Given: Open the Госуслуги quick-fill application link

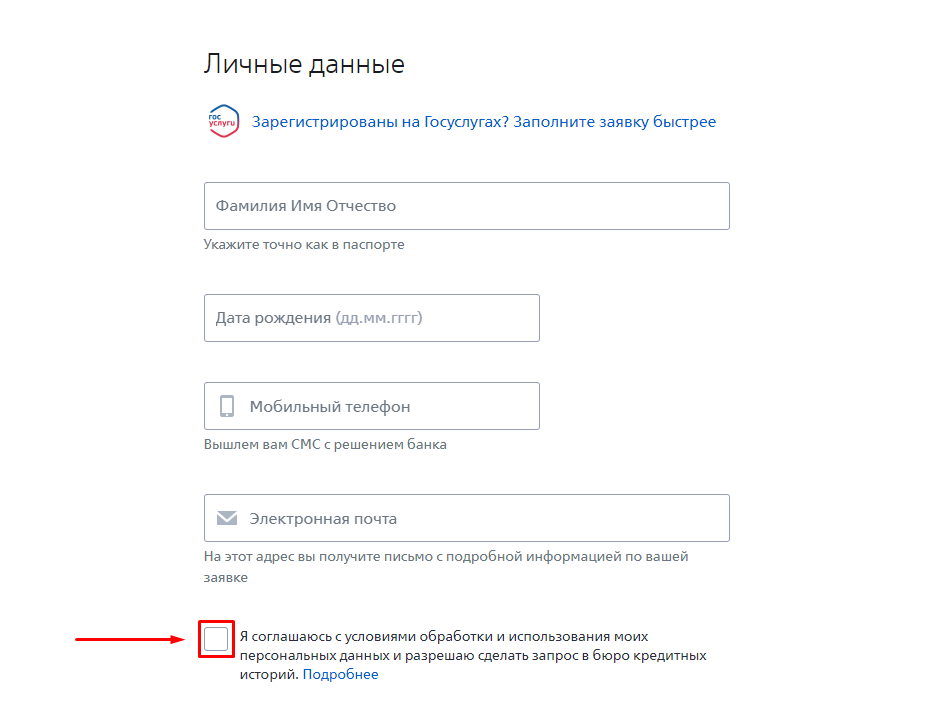Looking at the screenshot, I should [484, 122].
